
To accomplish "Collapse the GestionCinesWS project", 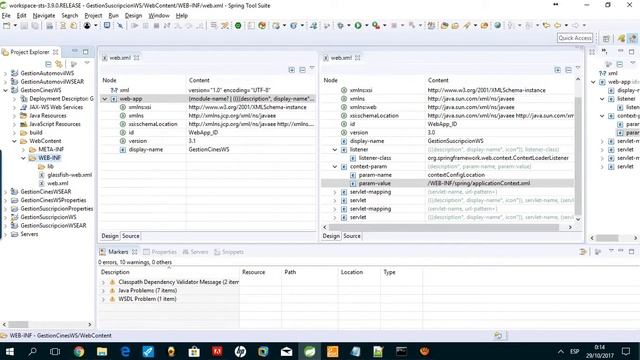I will 5,90.
